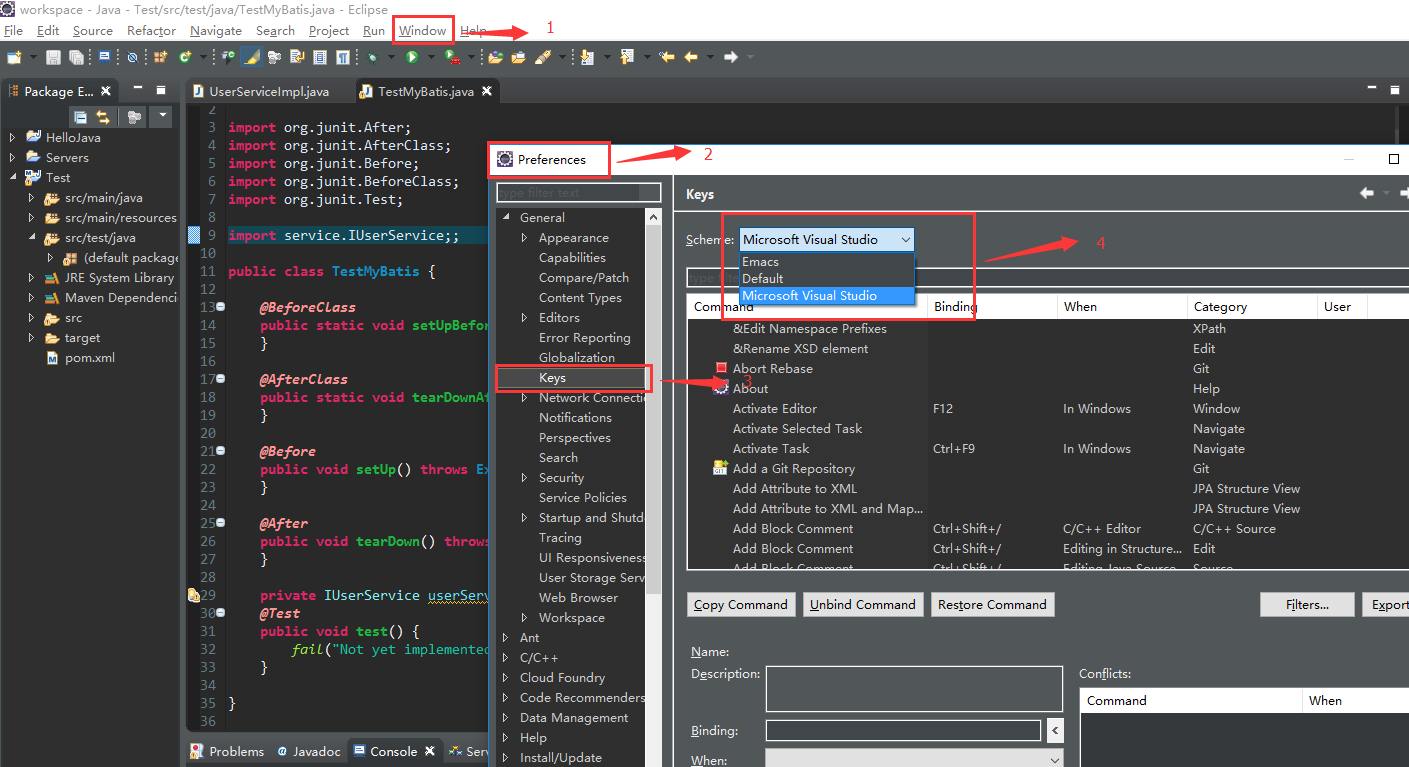The height and width of the screenshot is (767, 1409).
Task: Click the Run External Tools icon
Action: point(452,57)
